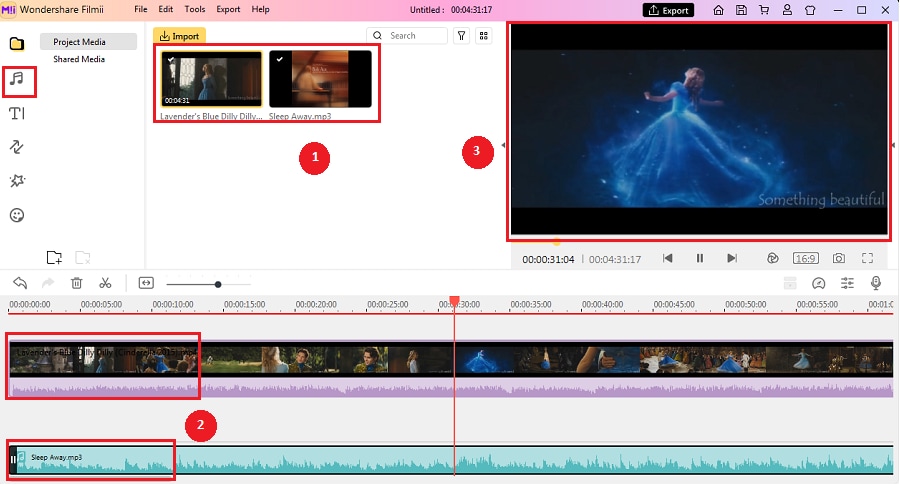Screen dimensions: 900x485
Task: Open the media folder sidebar icon
Action: [17, 44]
